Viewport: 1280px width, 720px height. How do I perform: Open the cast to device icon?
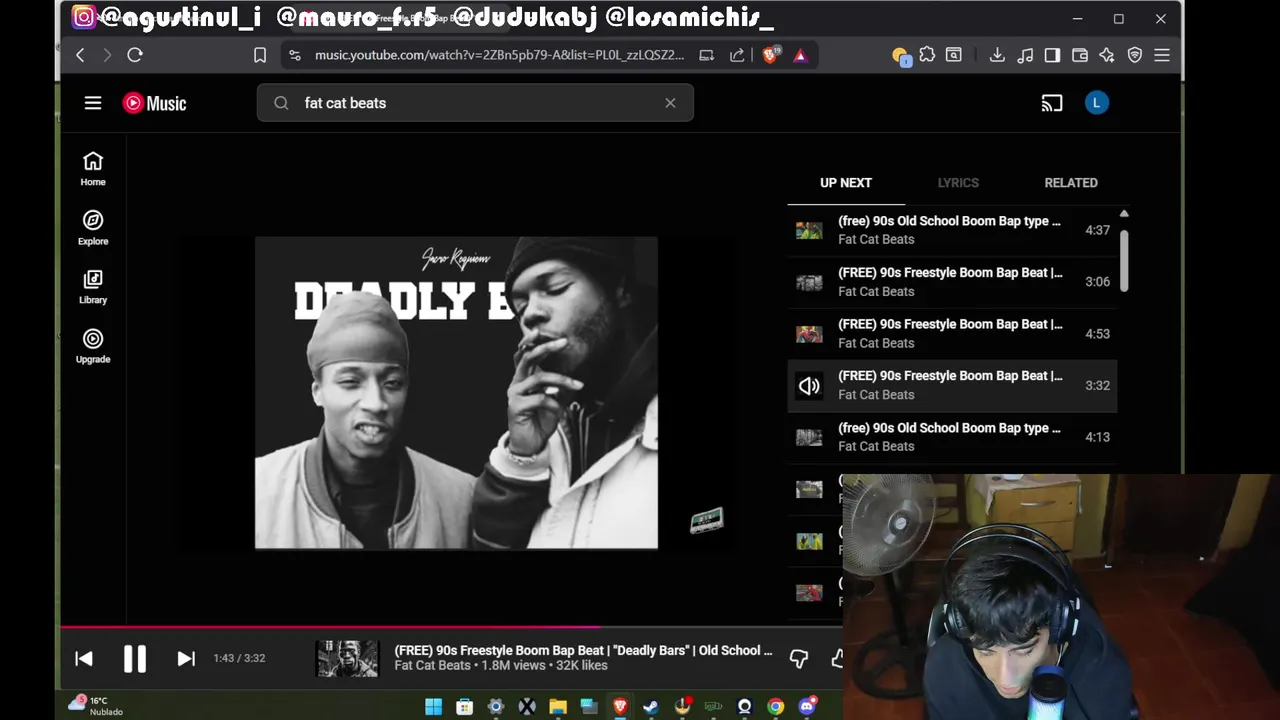1051,103
